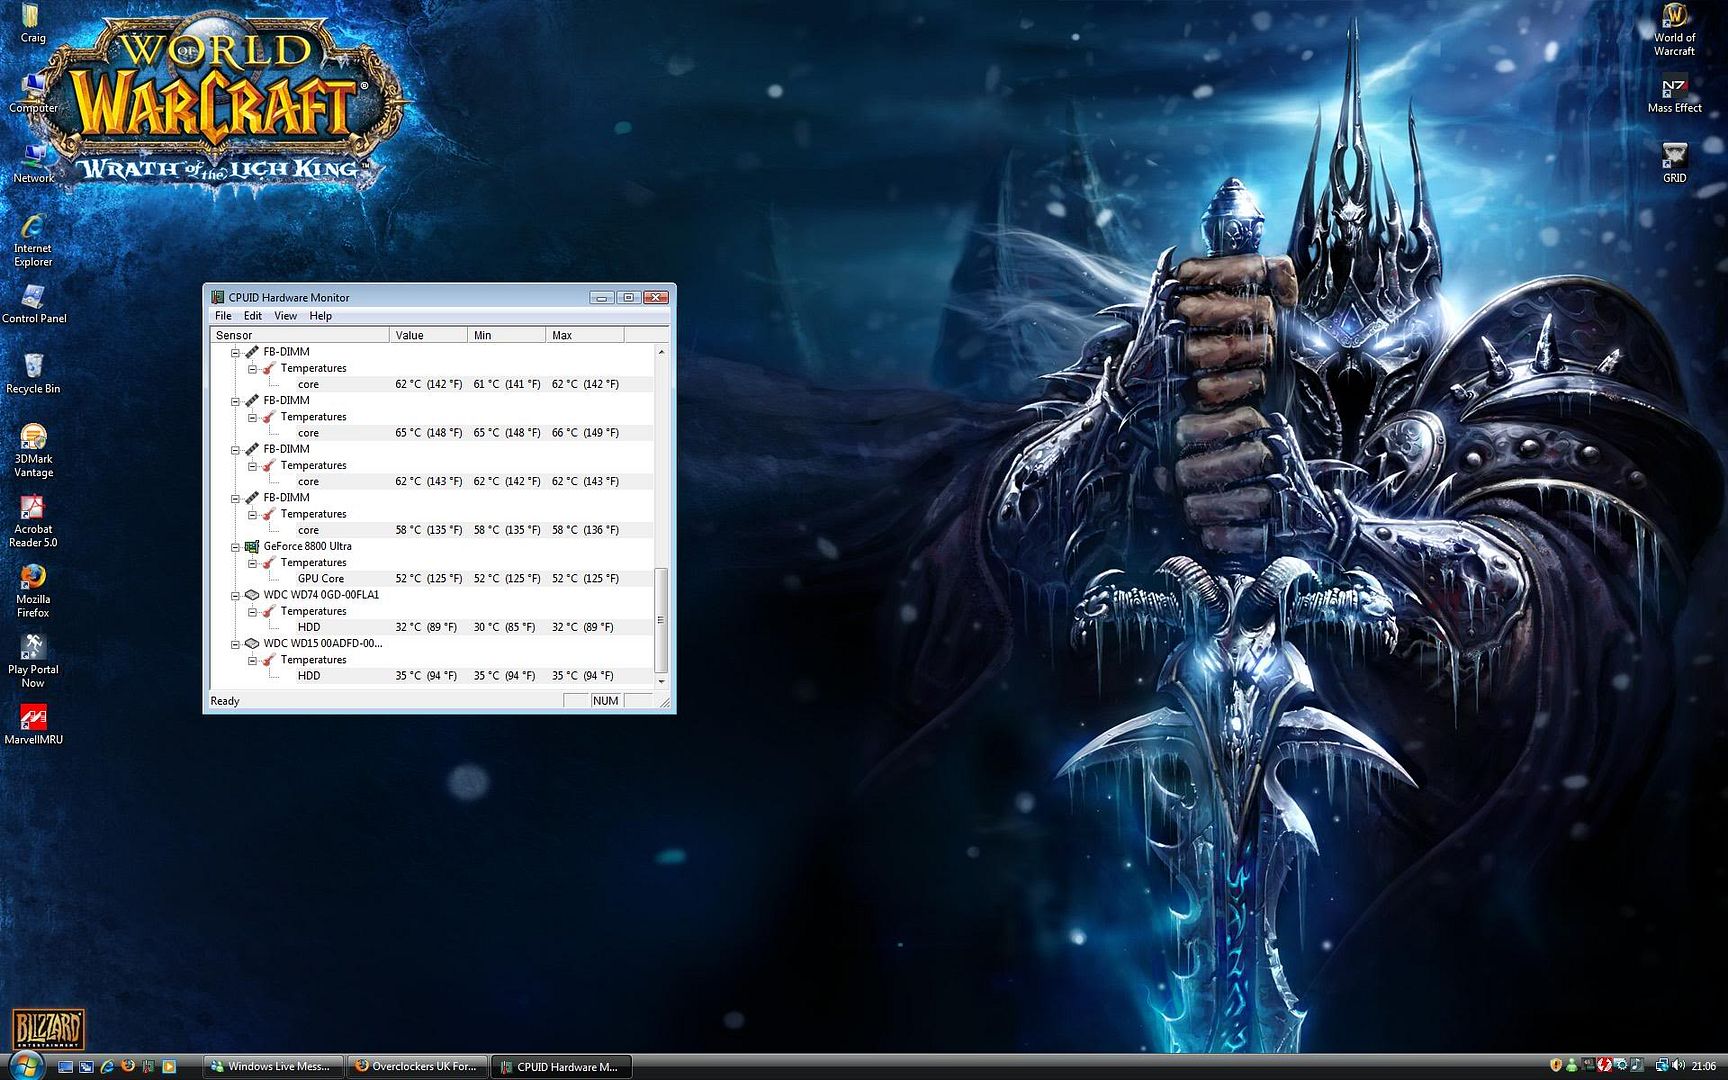Click the network connection tray icon
The width and height of the screenshot is (1728, 1080).
click(x=1661, y=1065)
